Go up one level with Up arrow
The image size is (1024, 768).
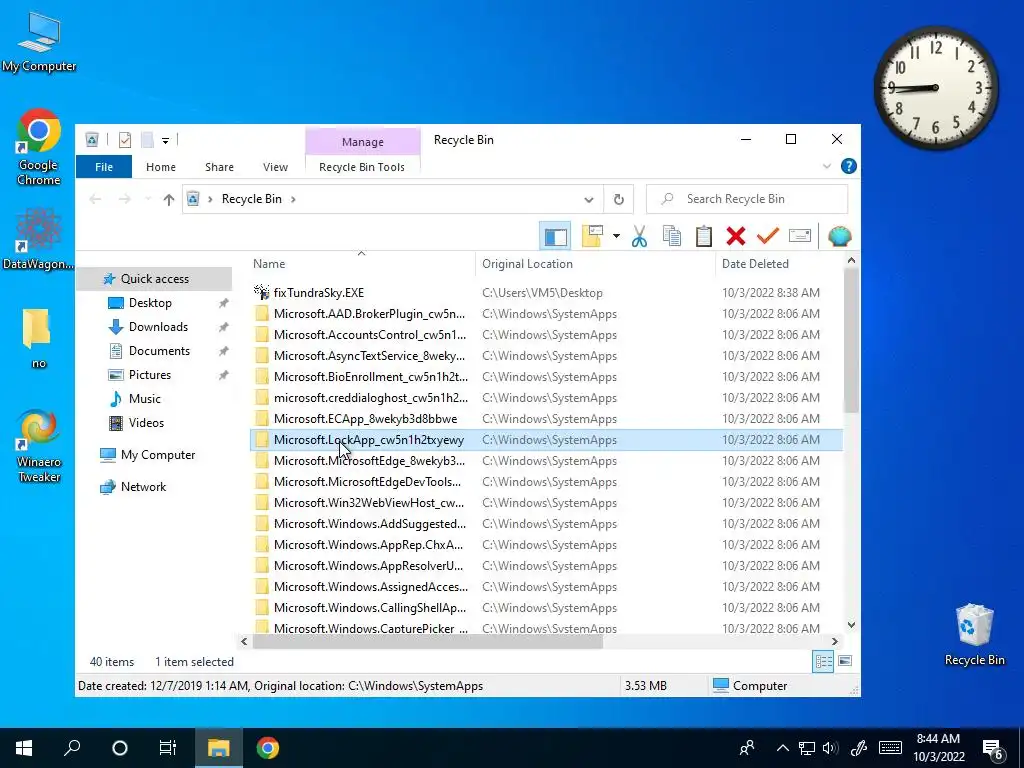pos(168,199)
